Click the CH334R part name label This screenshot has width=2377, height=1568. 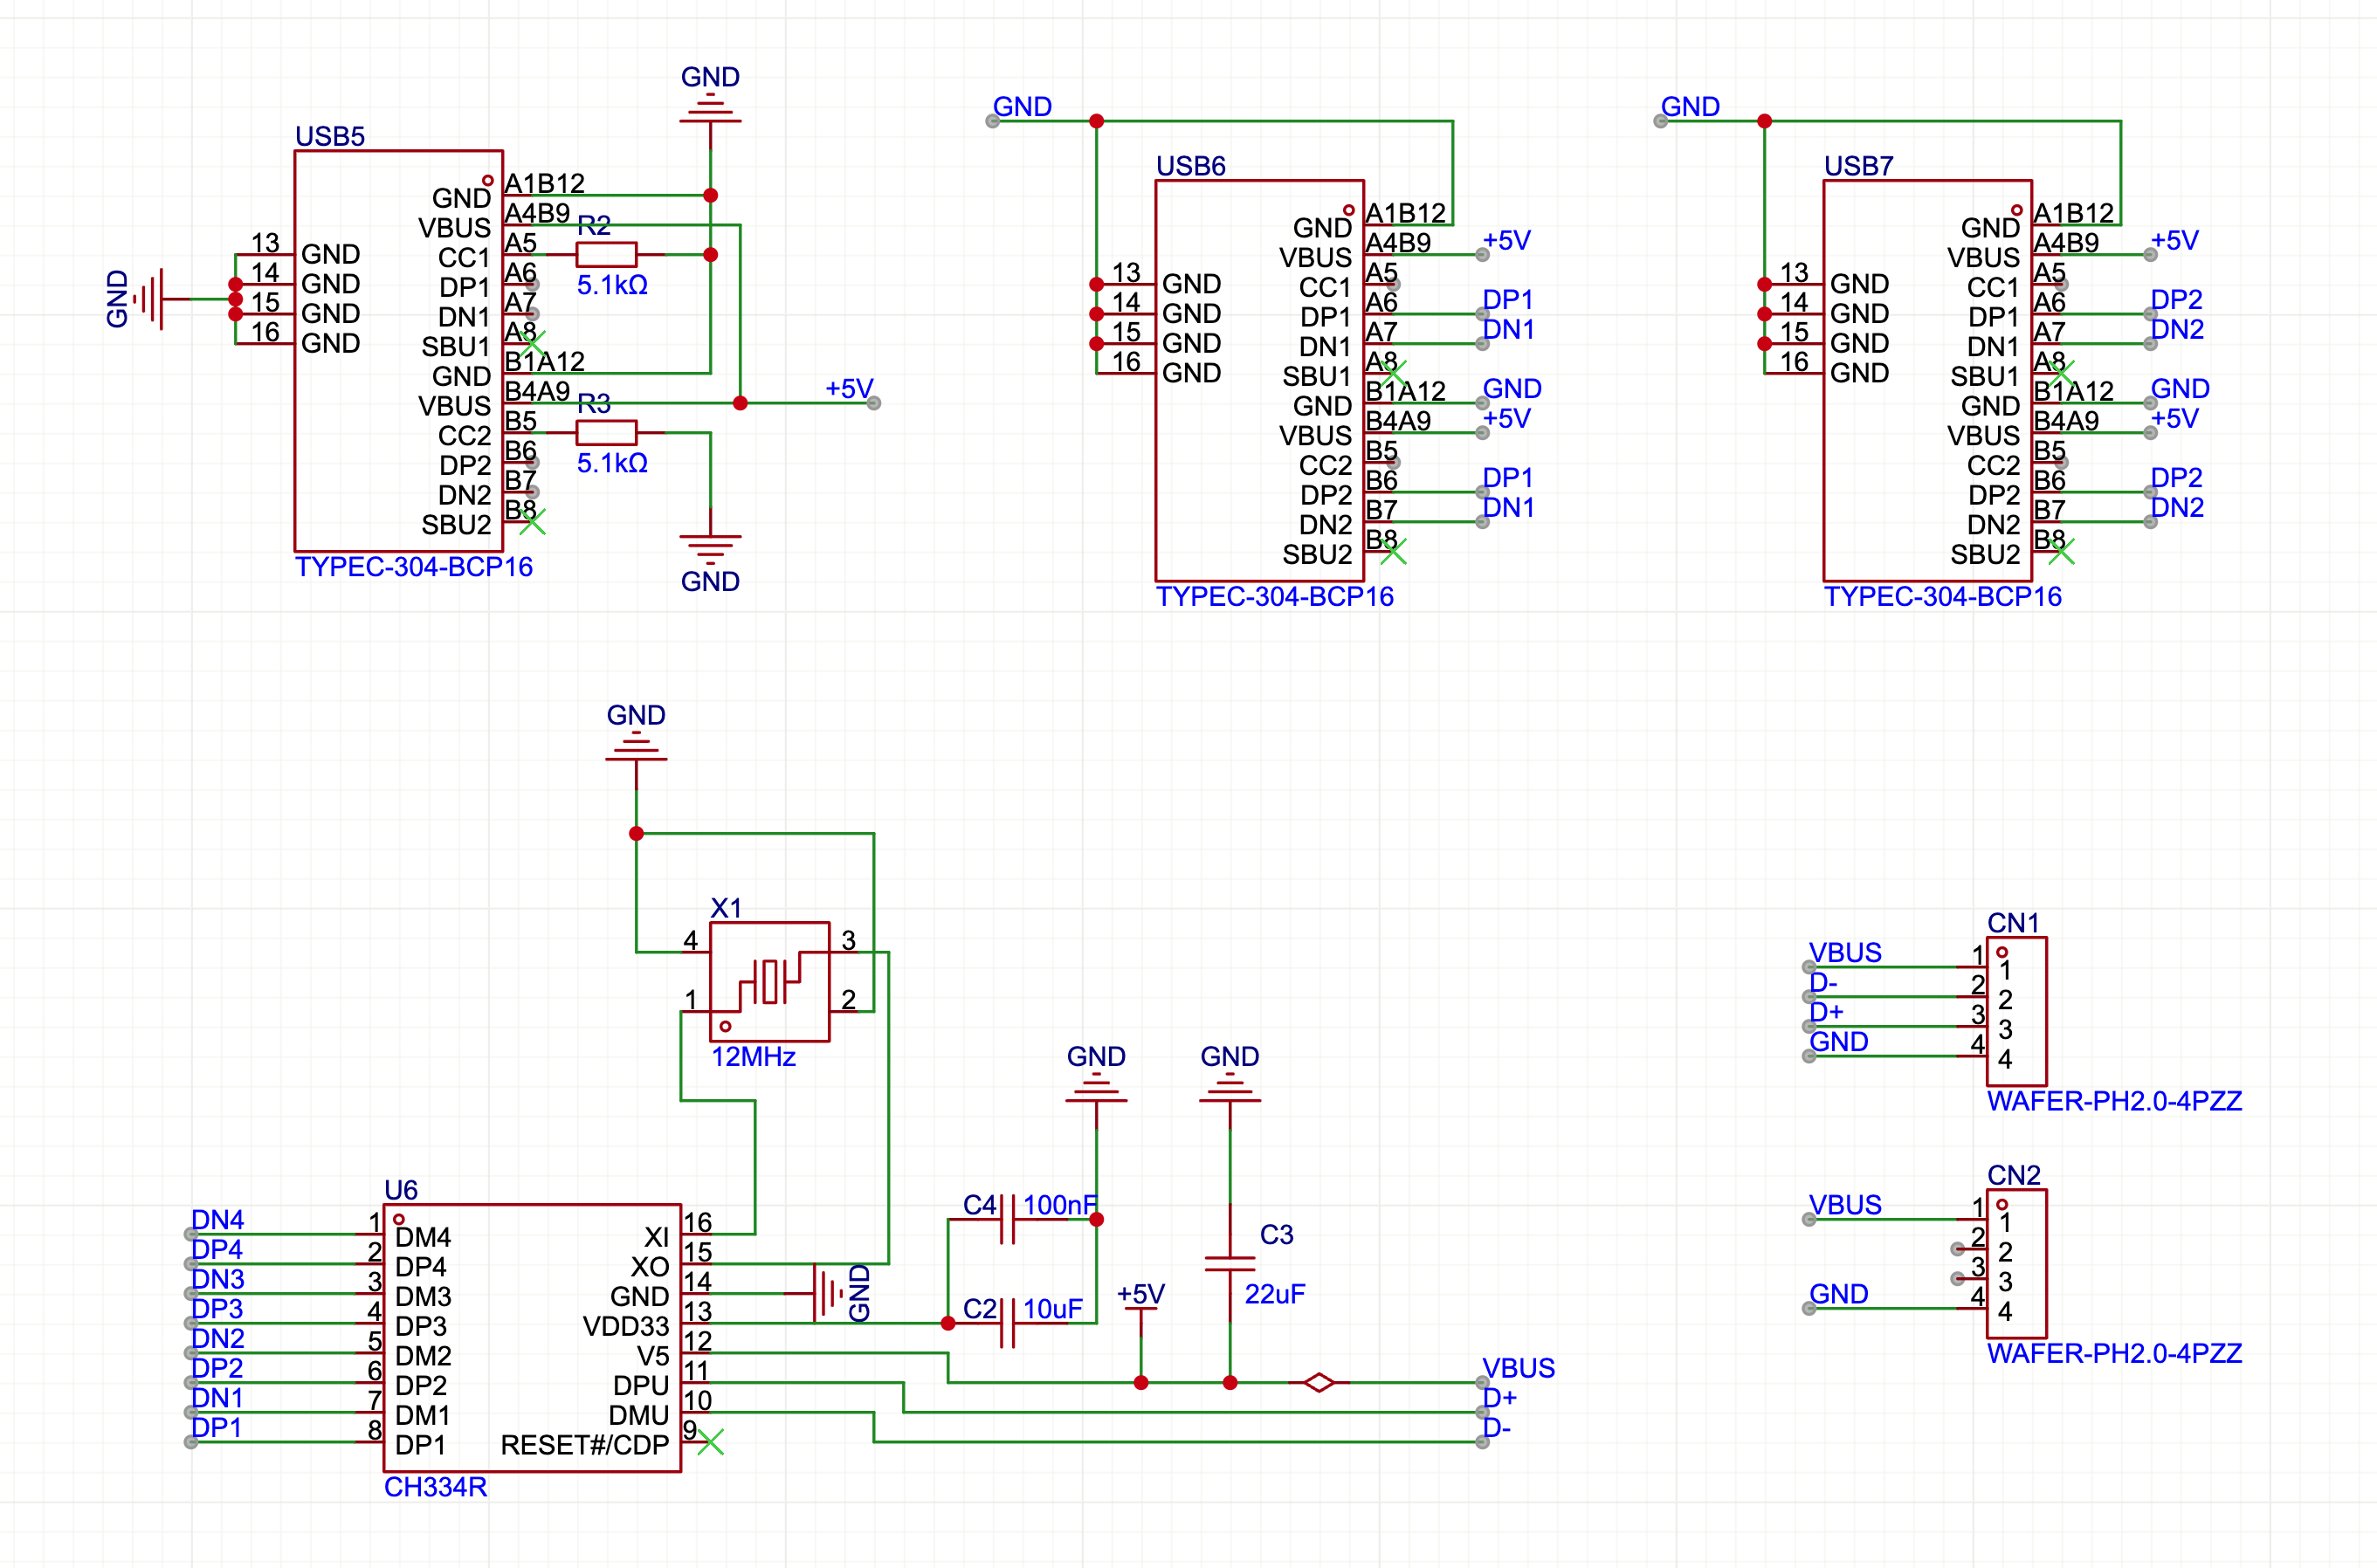tap(436, 1487)
